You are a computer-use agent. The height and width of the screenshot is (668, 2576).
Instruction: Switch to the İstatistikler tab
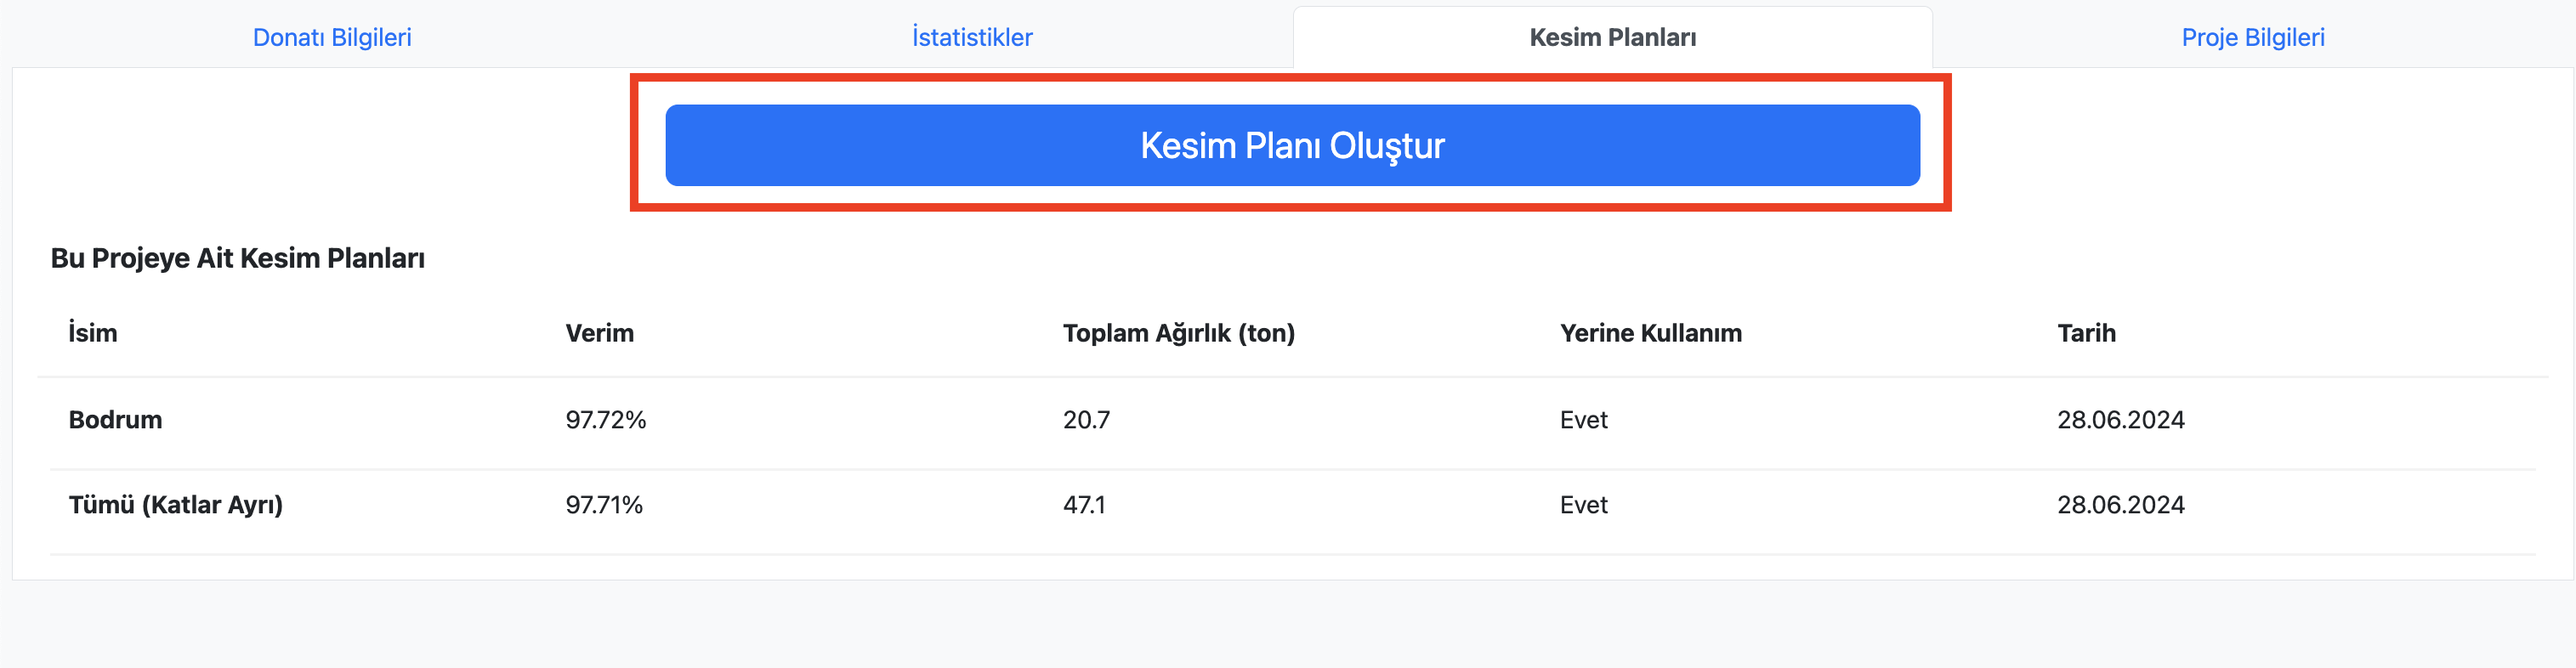[972, 37]
